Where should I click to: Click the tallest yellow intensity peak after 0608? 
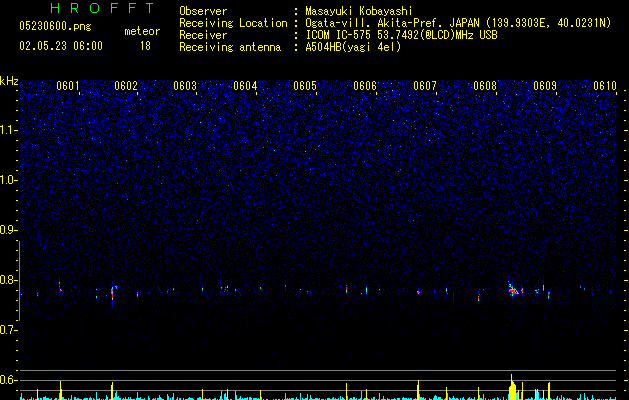click(x=511, y=387)
